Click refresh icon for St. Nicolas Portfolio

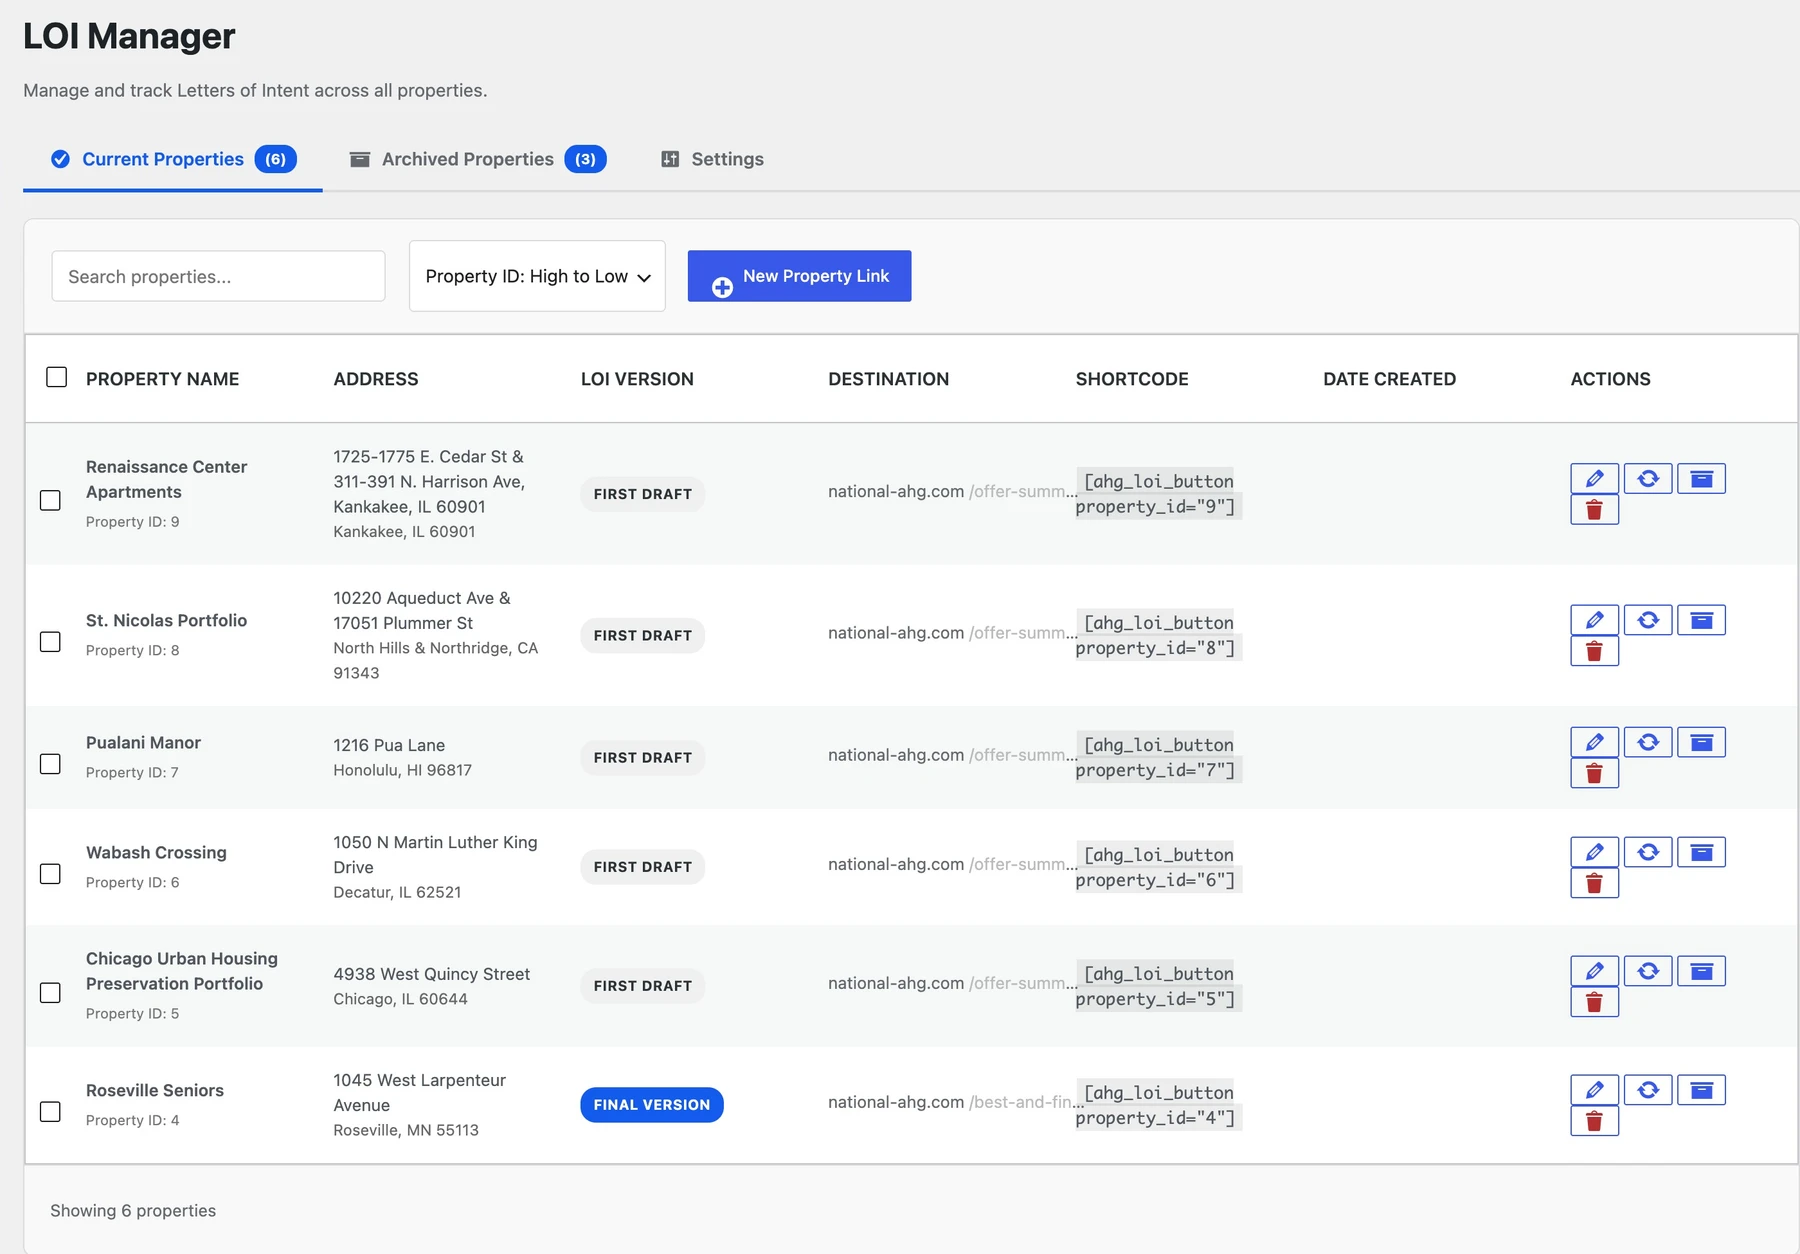[x=1648, y=620]
